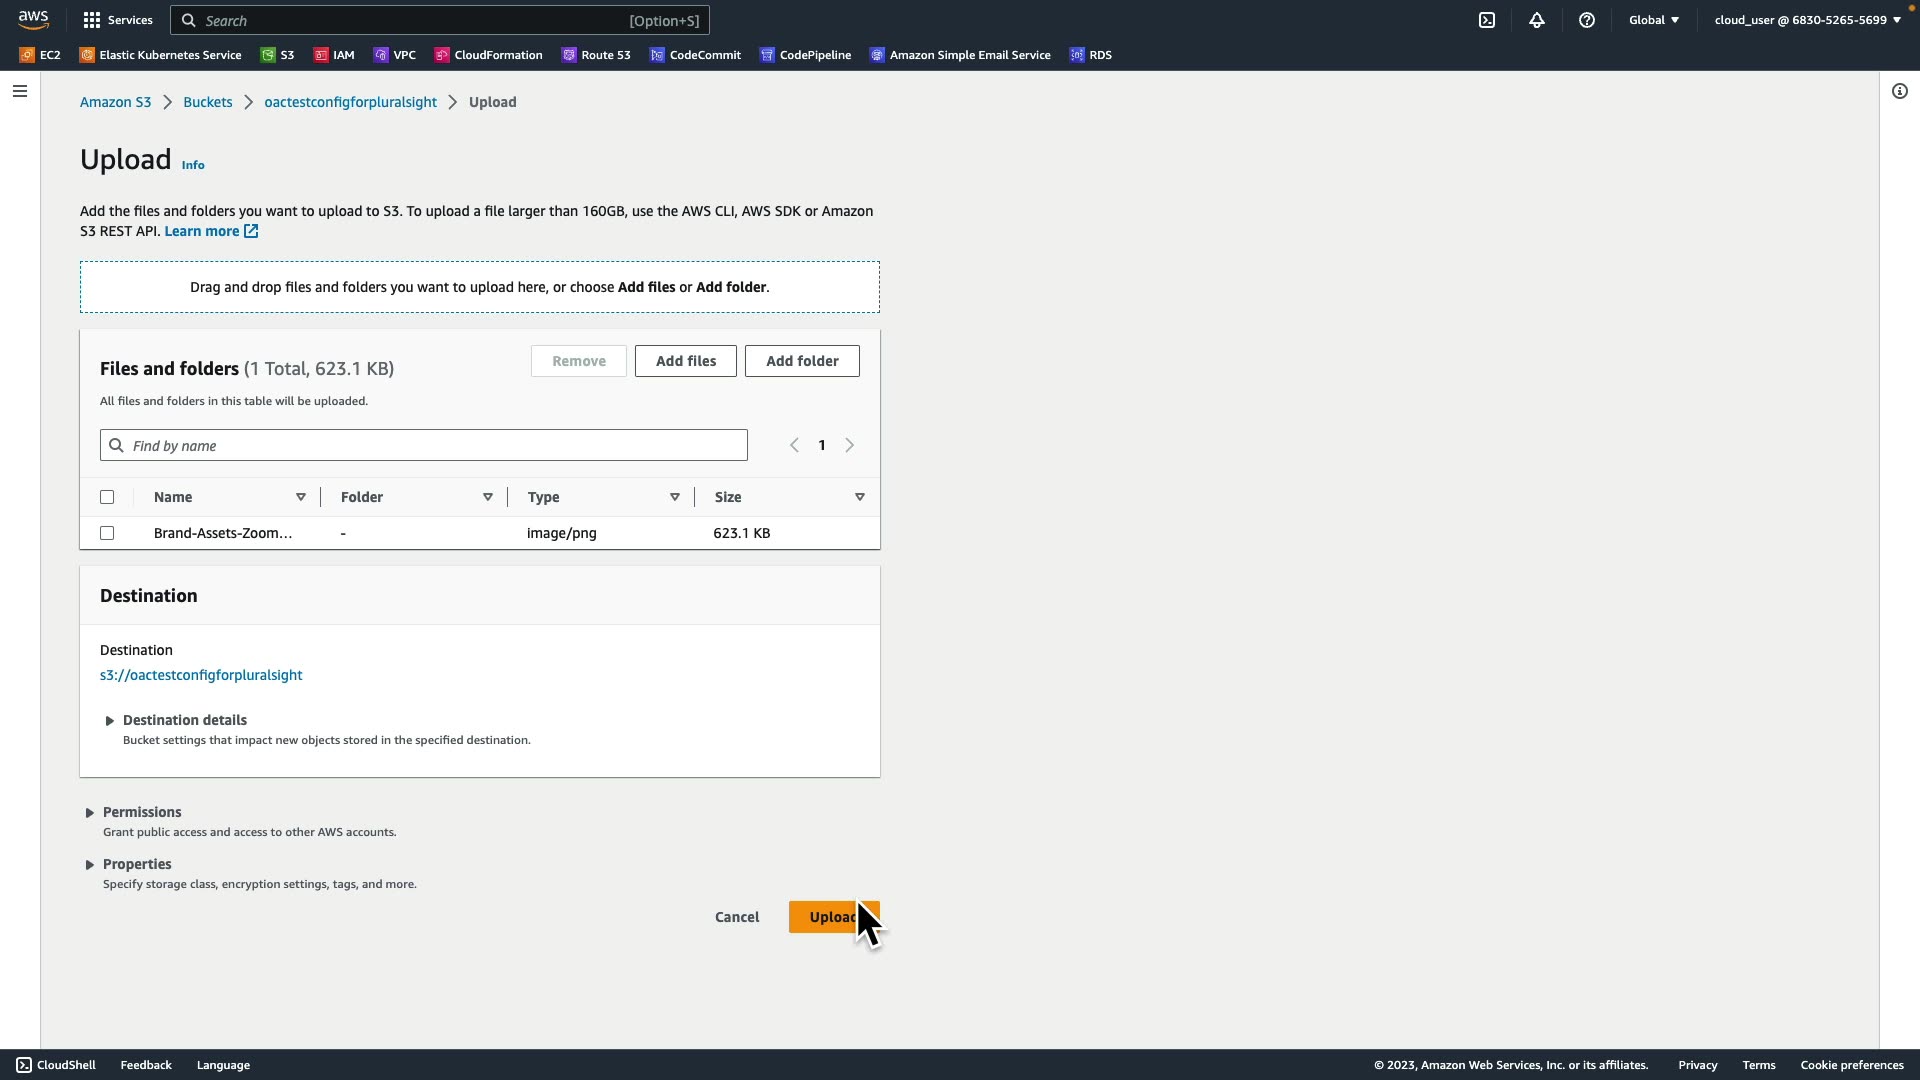Open CloudShell icon in top bar
This screenshot has width=1920, height=1080.
(x=1487, y=20)
